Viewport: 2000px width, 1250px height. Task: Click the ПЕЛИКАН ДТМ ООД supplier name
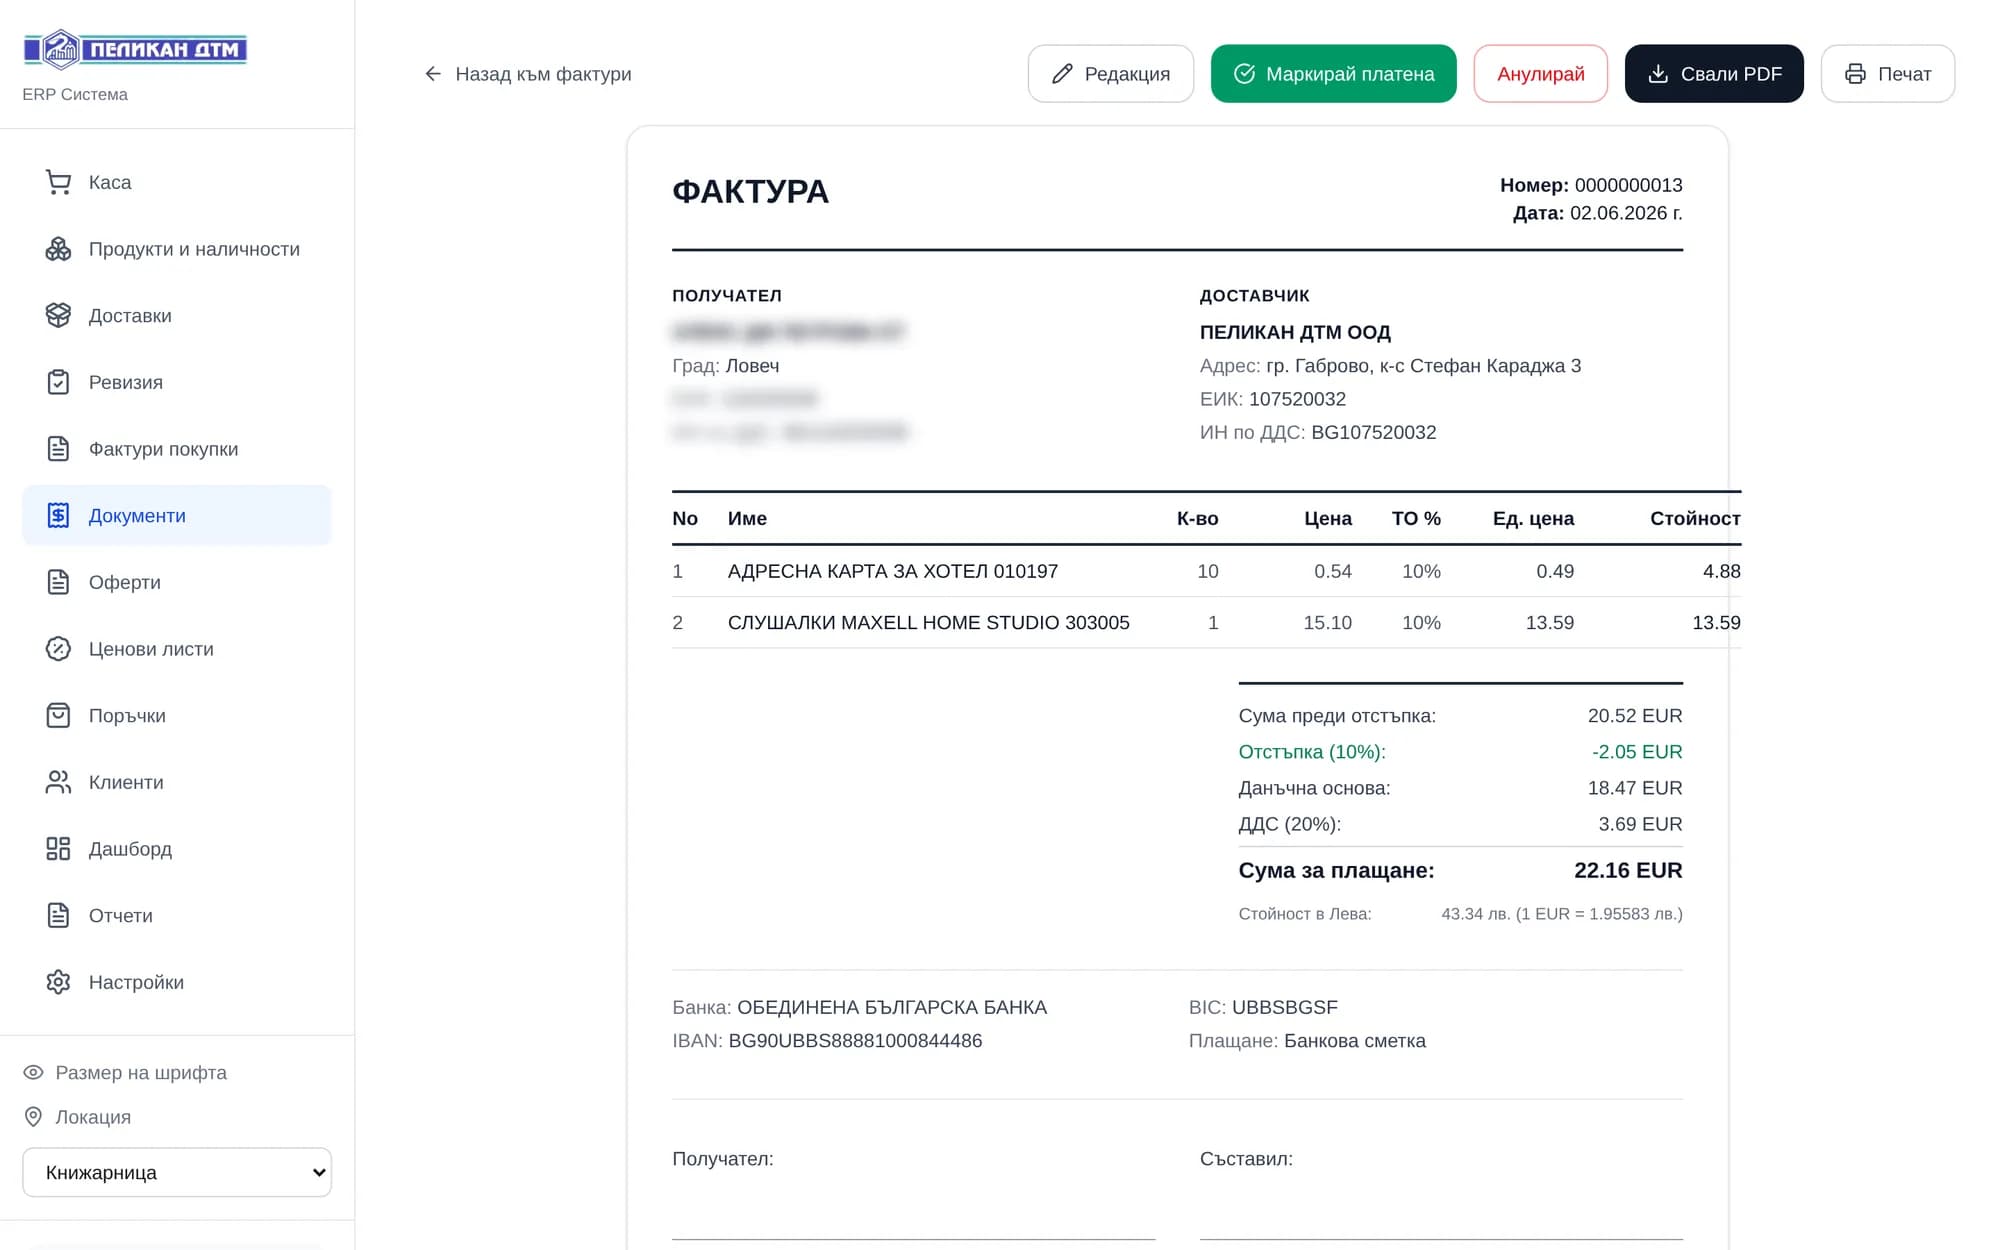point(1295,332)
